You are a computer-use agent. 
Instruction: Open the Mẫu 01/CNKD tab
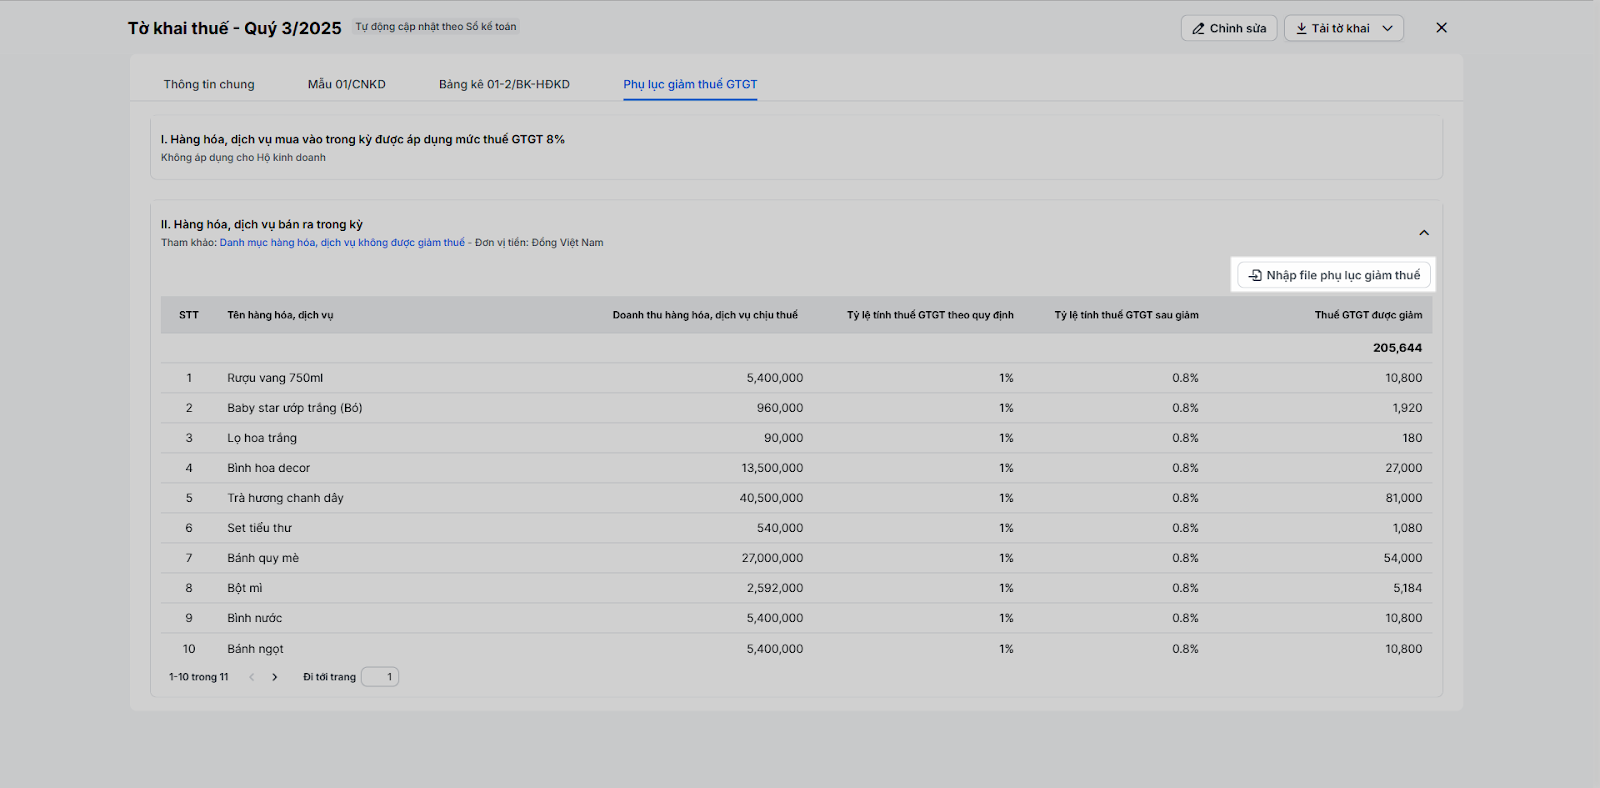click(346, 84)
